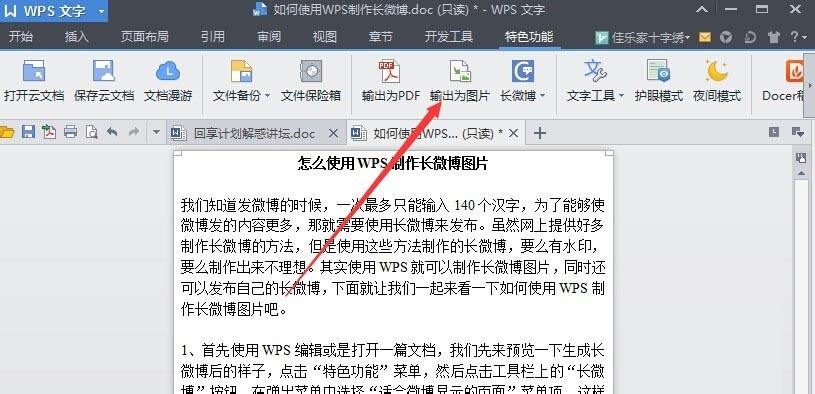Switch to the 审阅 ribbon tab
The image size is (815, 394).
[x=269, y=36]
